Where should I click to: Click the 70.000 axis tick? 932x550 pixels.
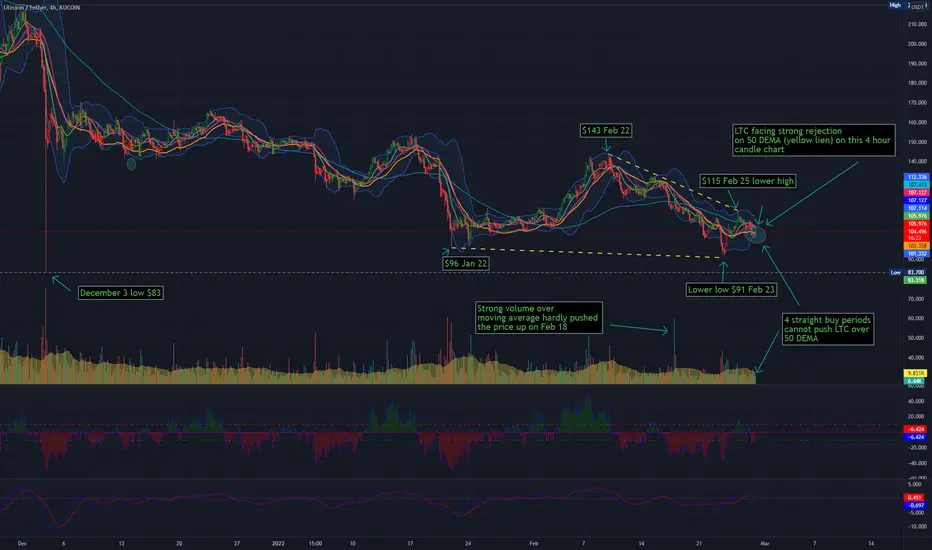(916, 299)
